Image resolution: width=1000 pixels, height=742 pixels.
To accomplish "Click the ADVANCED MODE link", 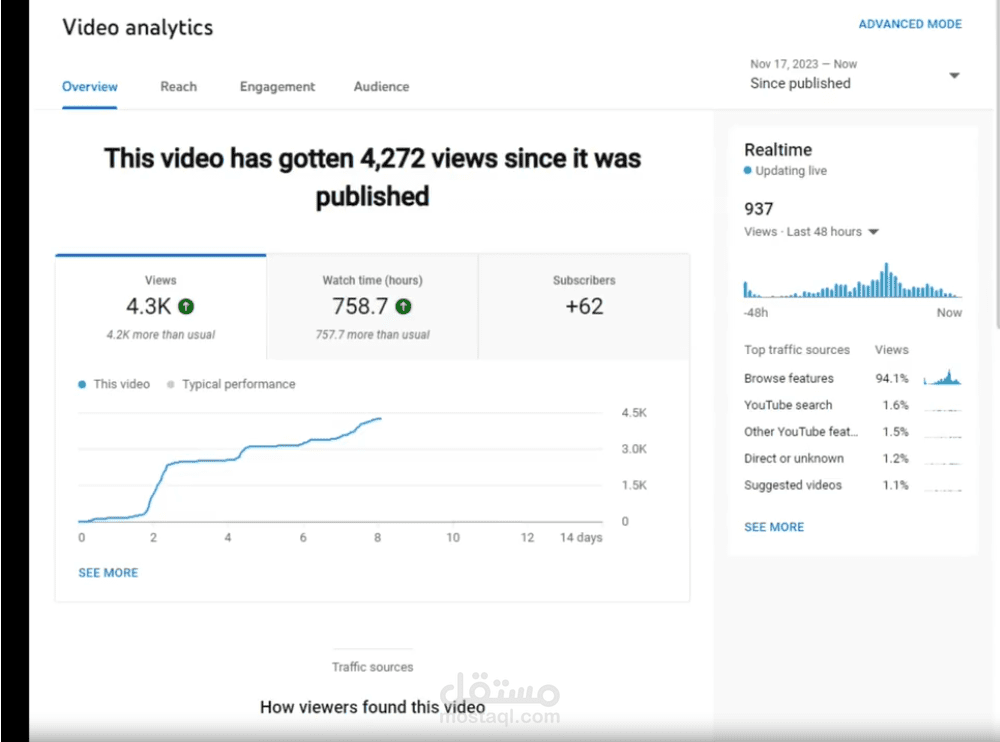I will click(910, 24).
